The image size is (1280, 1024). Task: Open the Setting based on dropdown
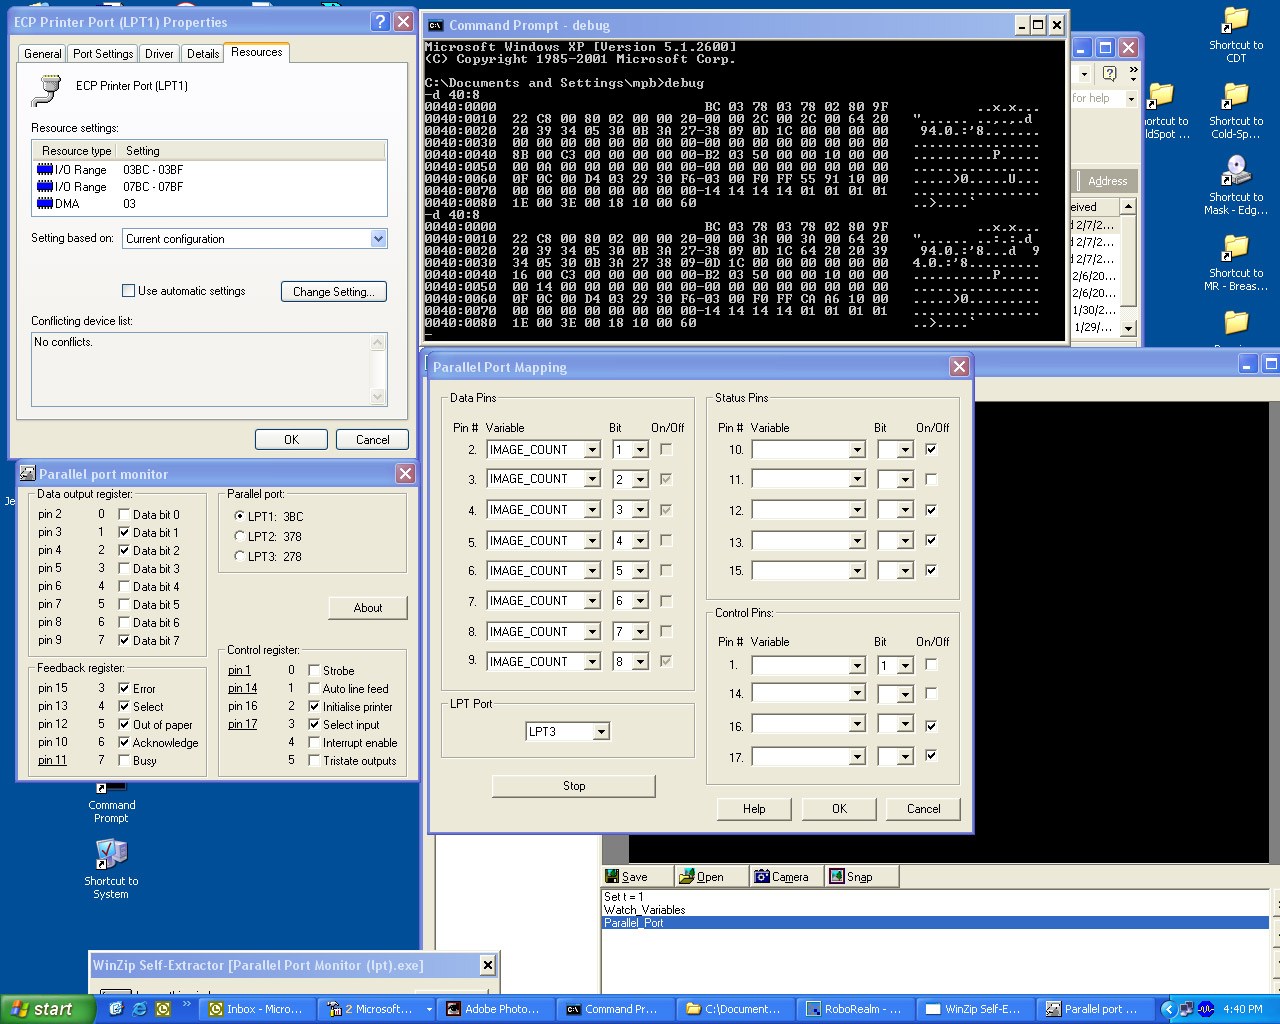[378, 239]
